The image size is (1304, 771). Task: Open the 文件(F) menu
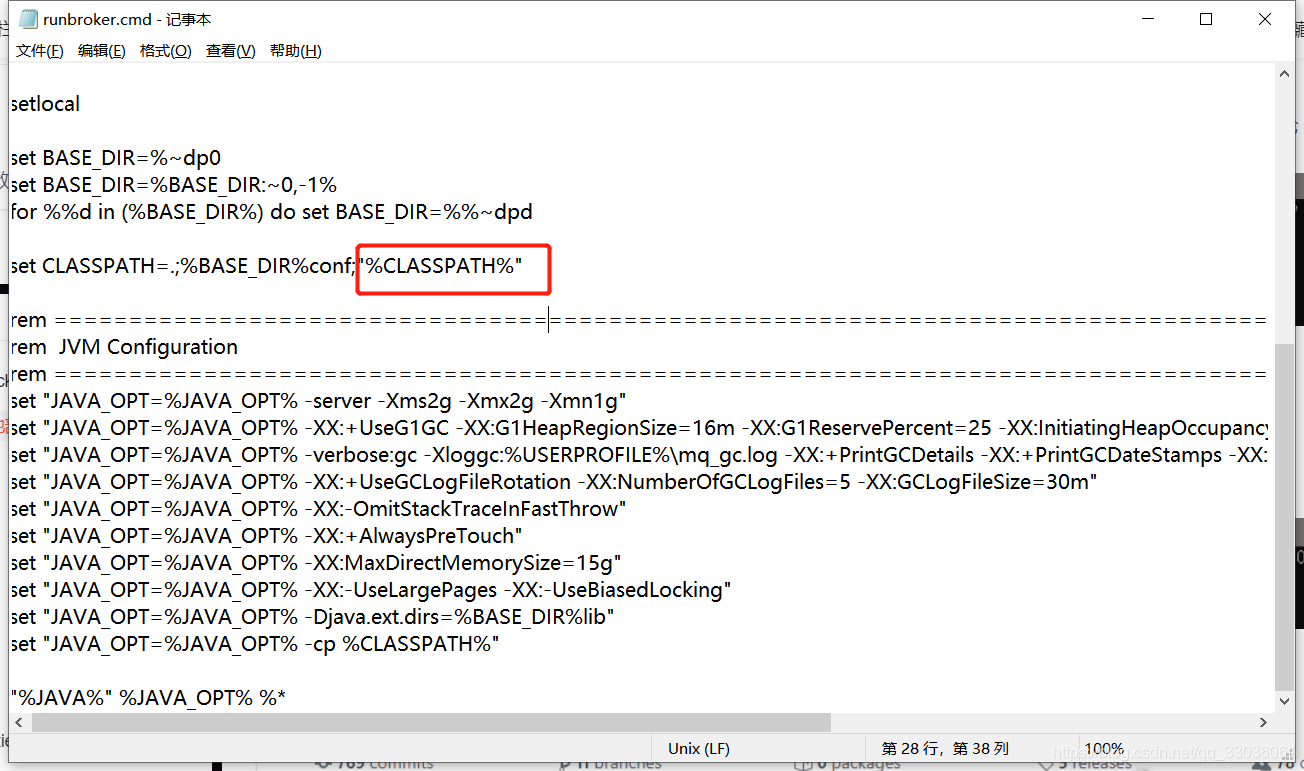coord(39,50)
